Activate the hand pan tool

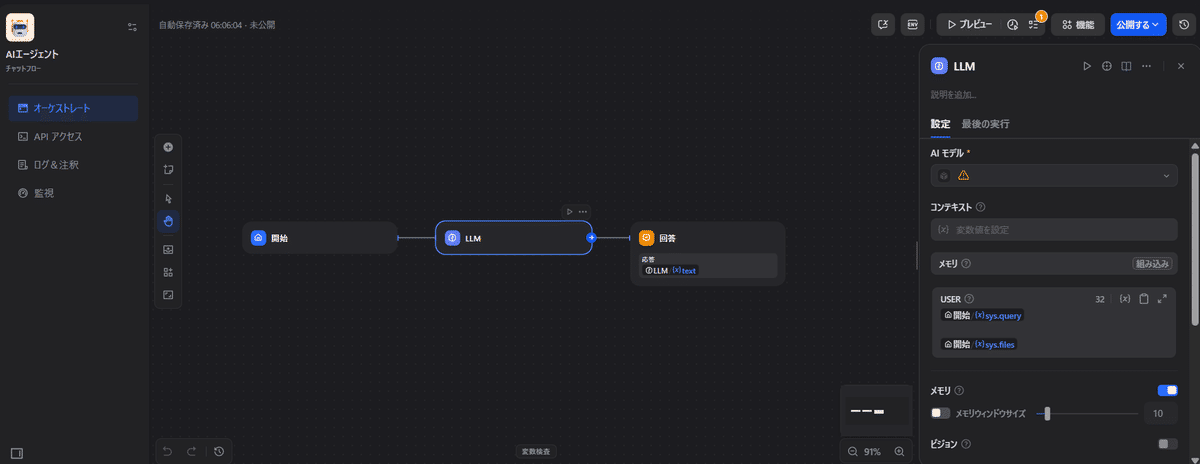click(x=168, y=221)
